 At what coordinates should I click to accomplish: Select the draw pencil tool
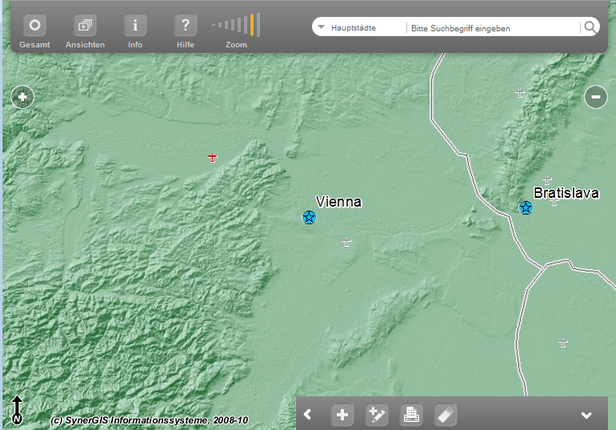(377, 414)
